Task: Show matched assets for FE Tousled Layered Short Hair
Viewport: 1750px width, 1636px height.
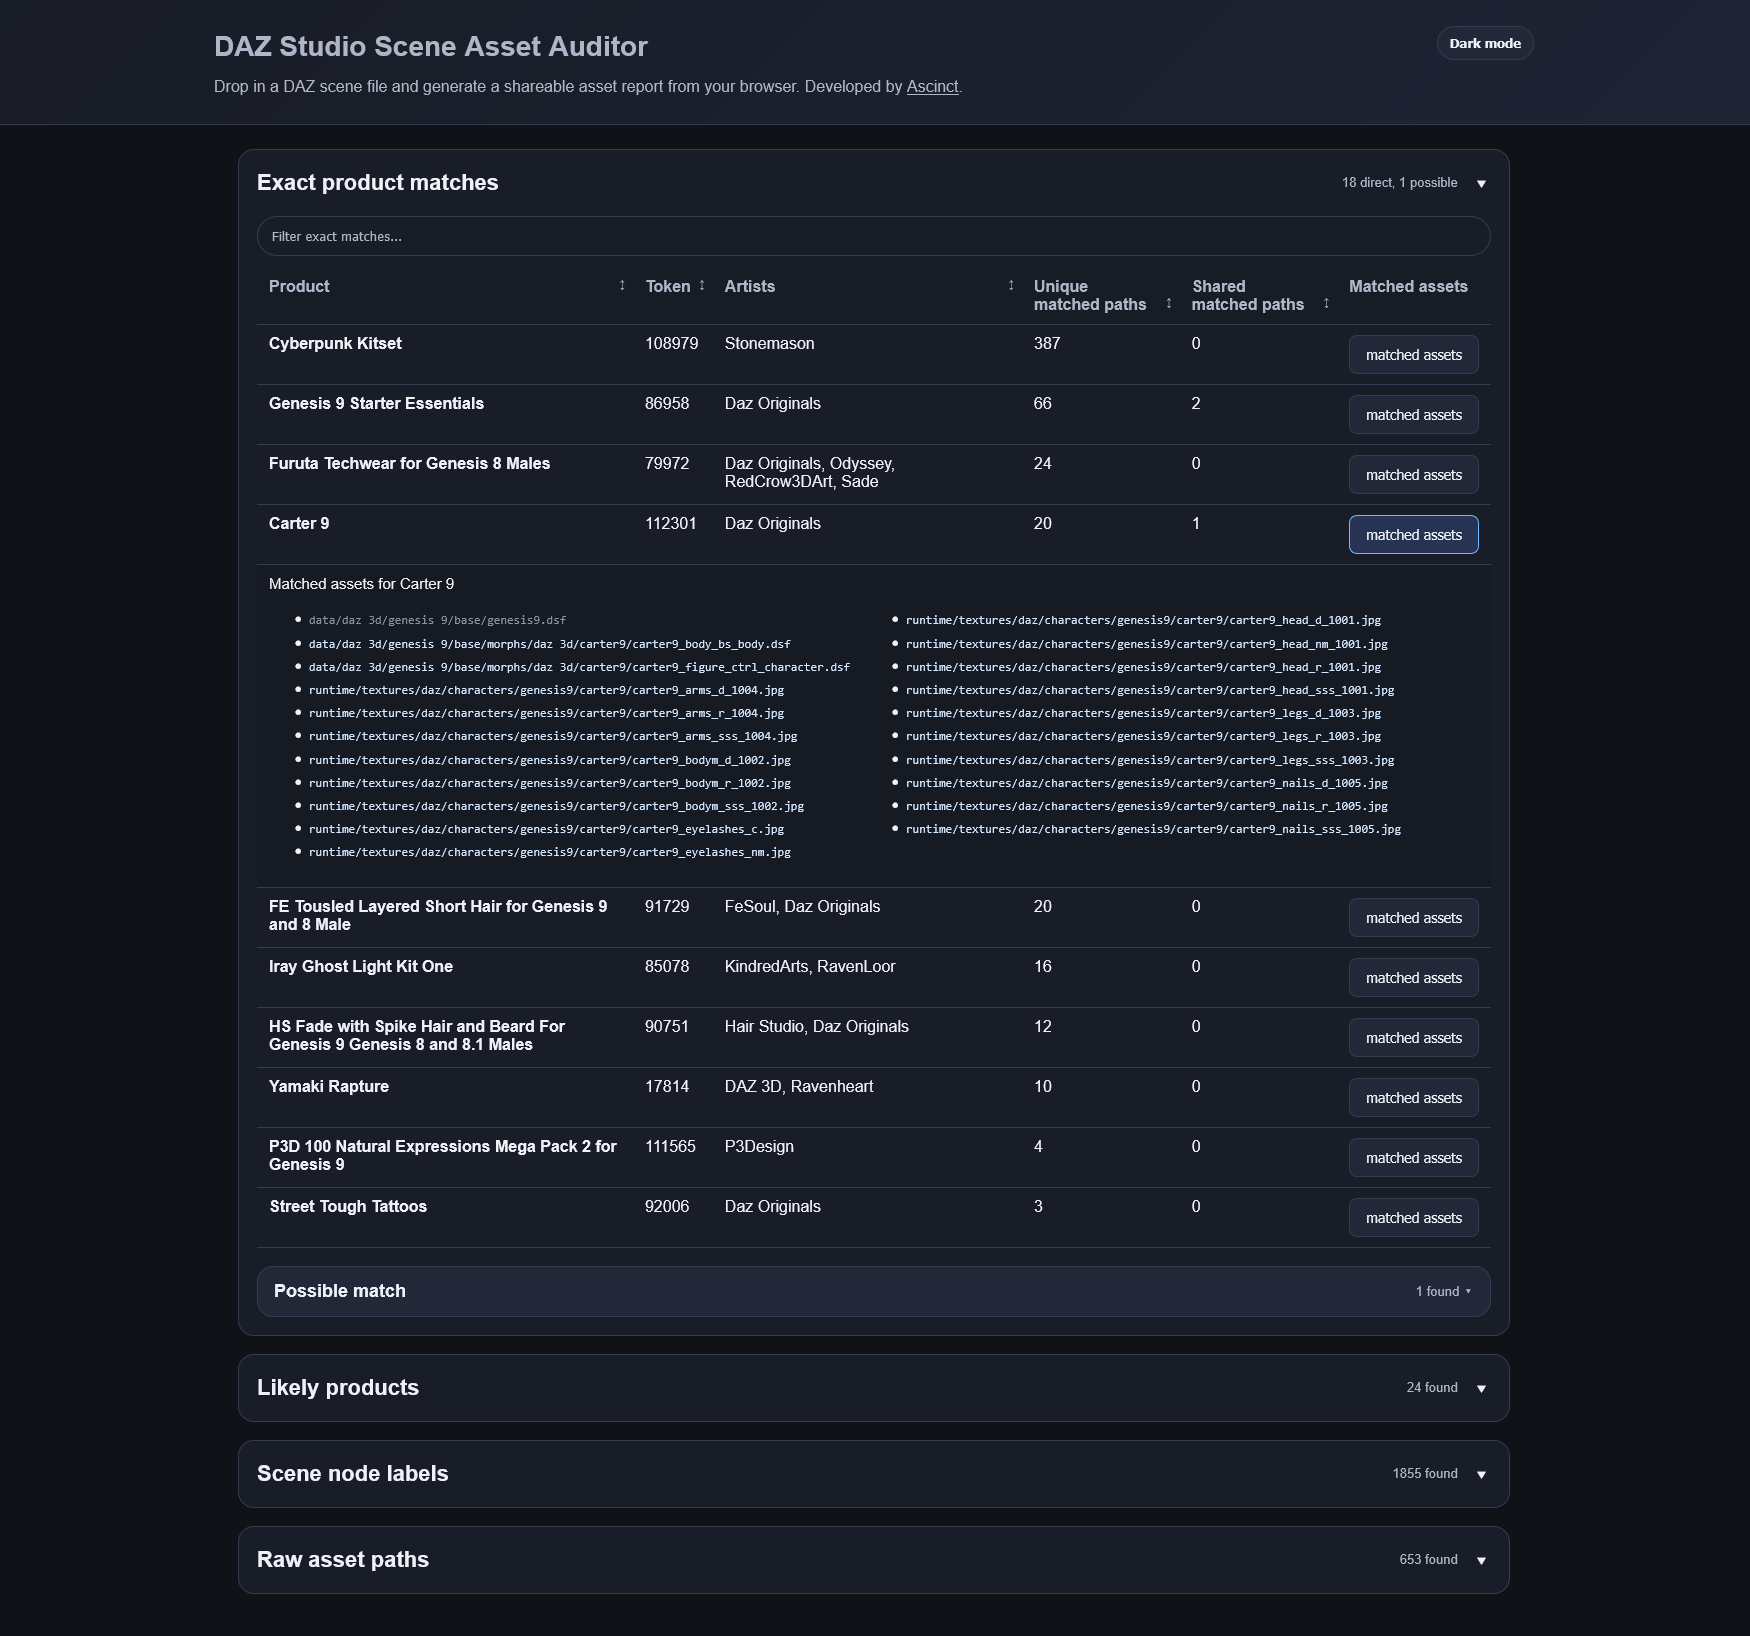Action: pos(1413,918)
